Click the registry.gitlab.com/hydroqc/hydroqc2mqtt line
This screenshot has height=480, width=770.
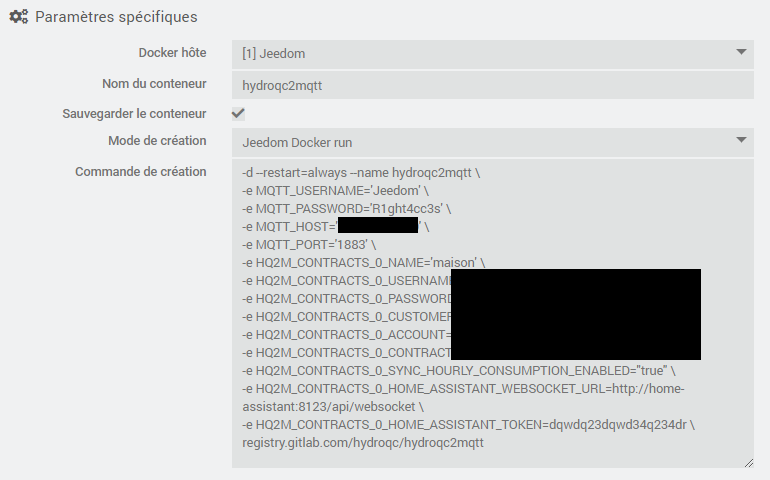[x=363, y=443]
